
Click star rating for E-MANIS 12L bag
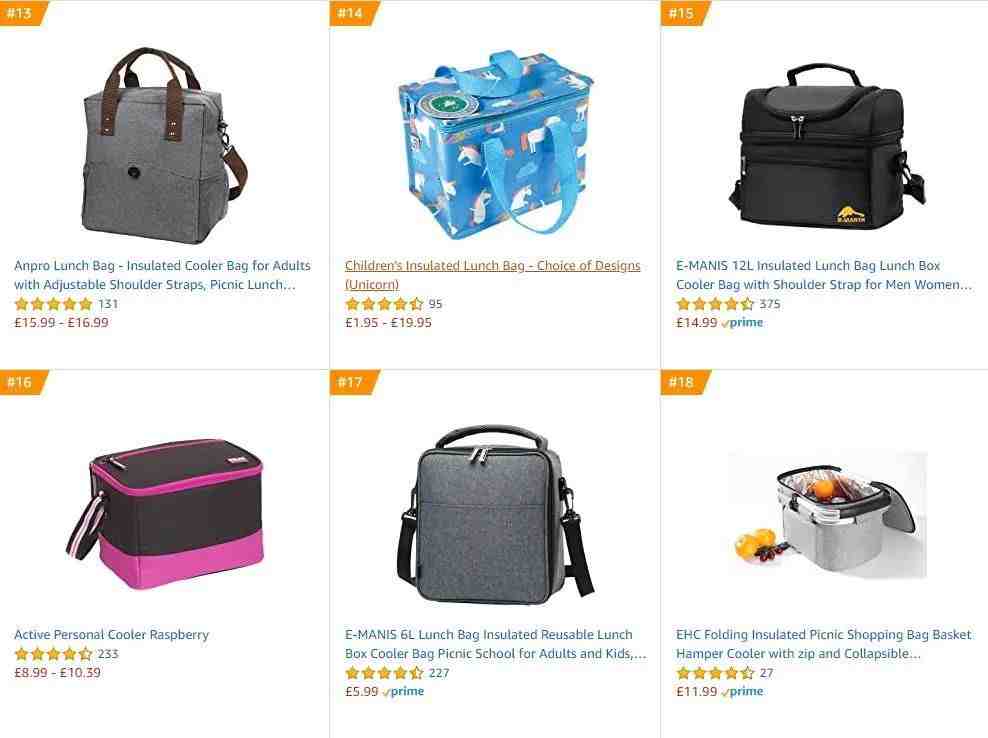(x=715, y=304)
